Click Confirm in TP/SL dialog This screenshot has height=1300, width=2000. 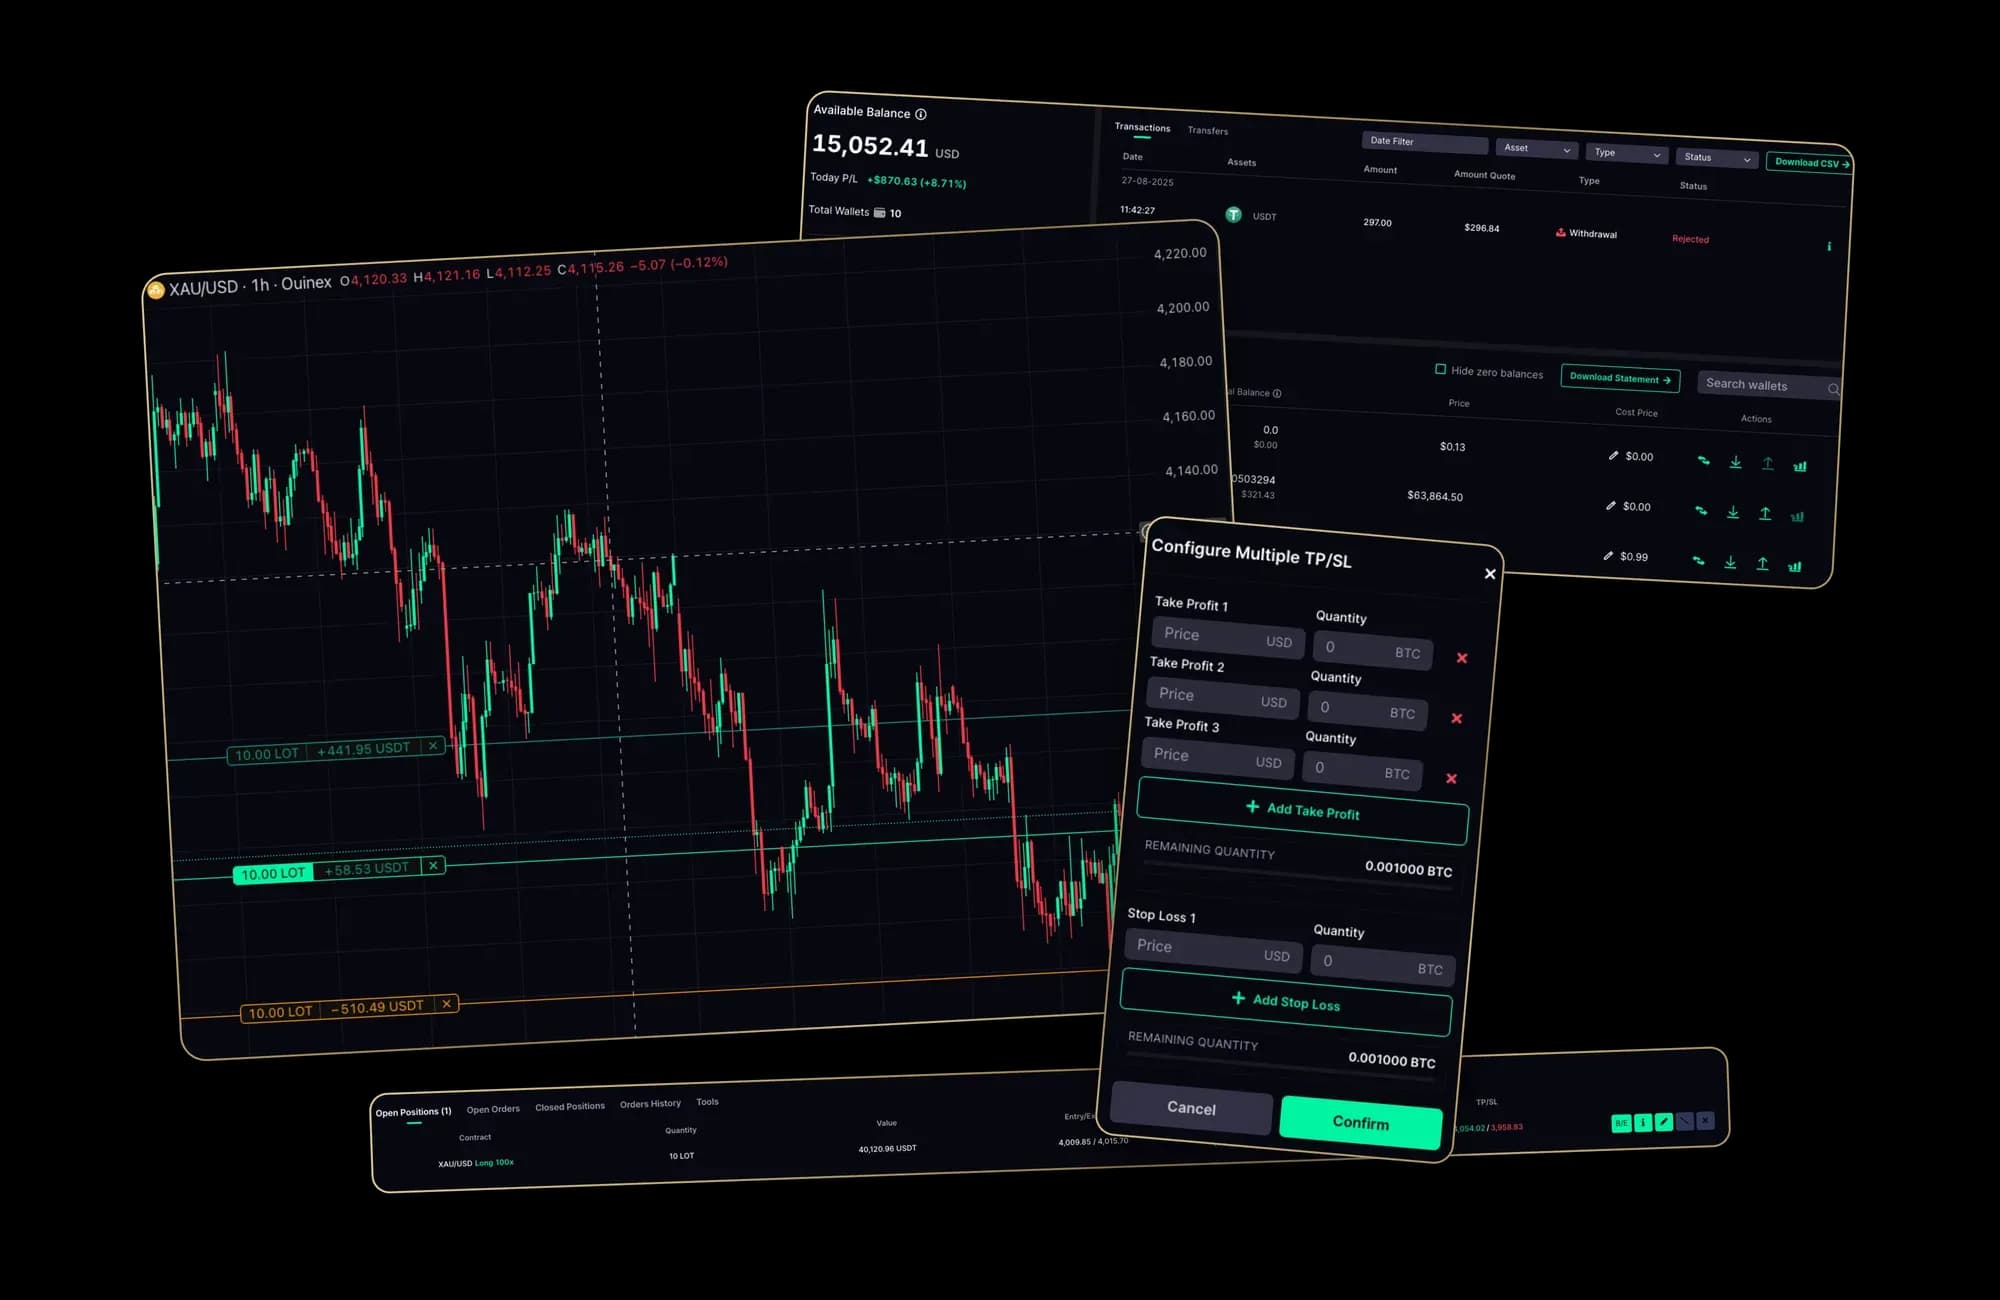(1361, 1122)
